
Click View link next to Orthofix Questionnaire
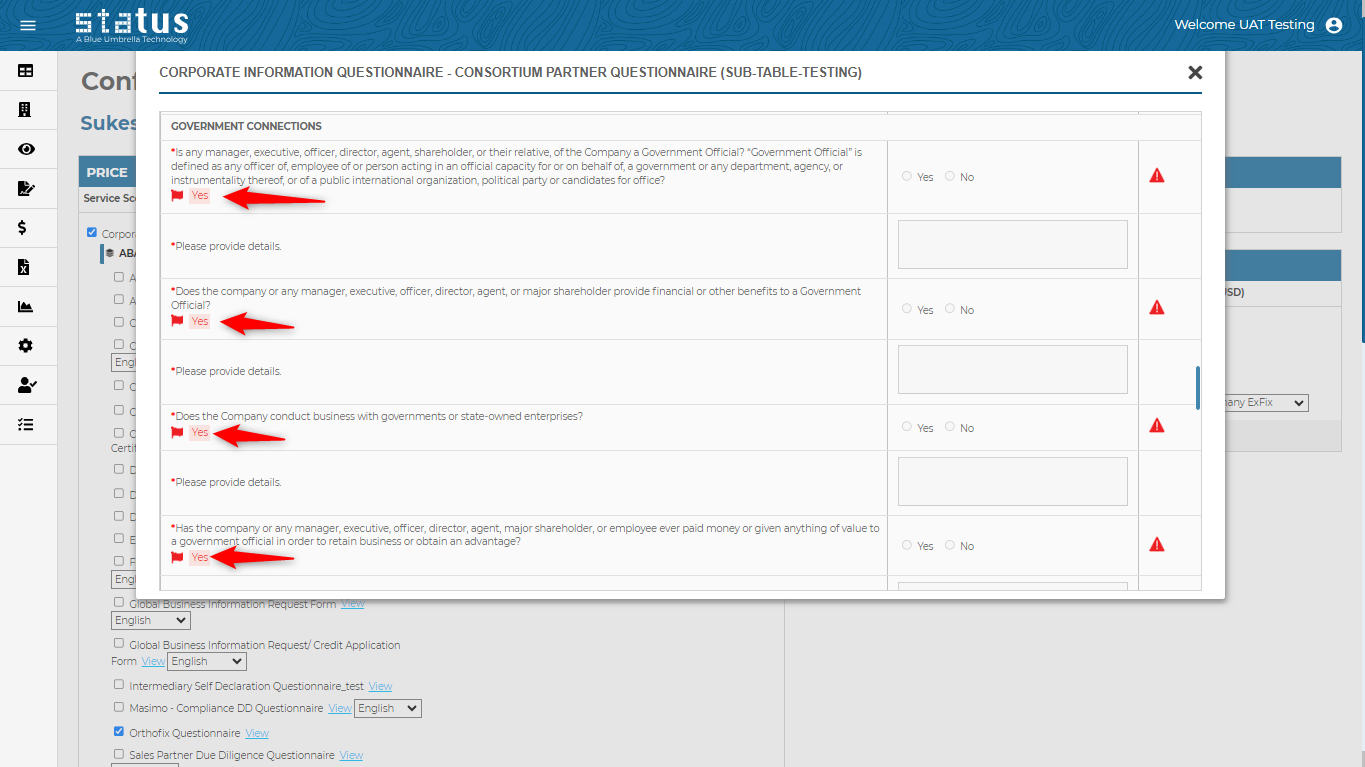click(257, 733)
